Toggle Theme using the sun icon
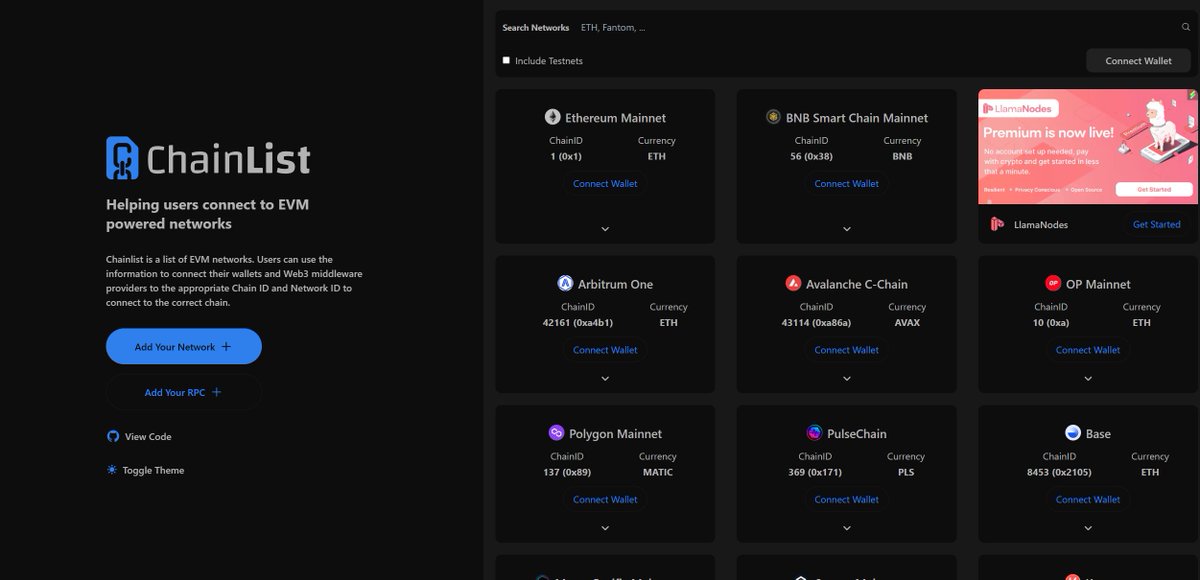Image resolution: width=1200 pixels, height=580 pixels. coord(112,470)
